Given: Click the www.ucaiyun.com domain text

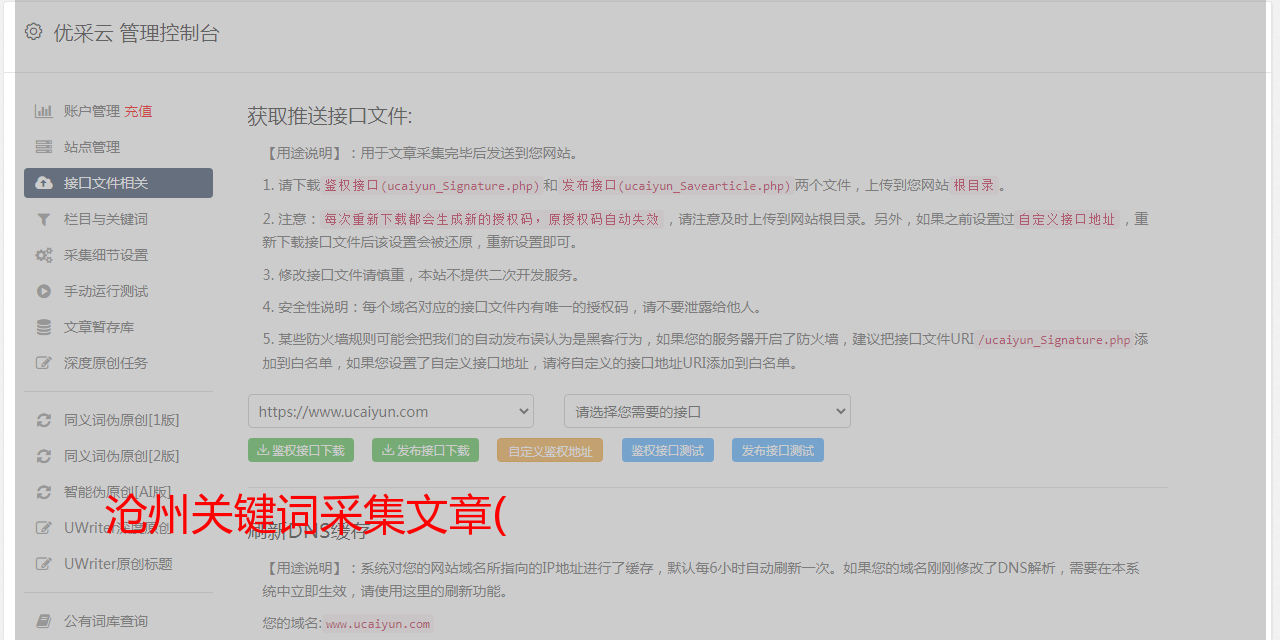Looking at the screenshot, I should point(378,624).
